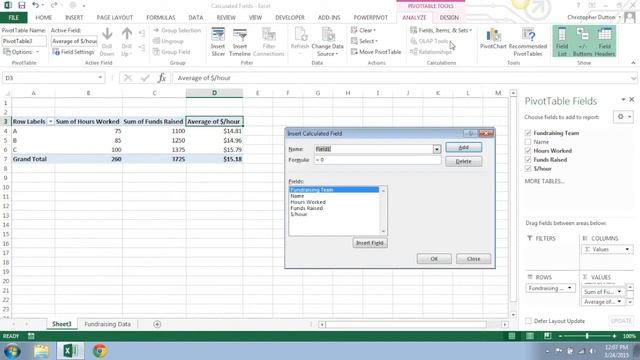Switch to Page Break Preview in status bar
Image resolution: width=640 pixels, height=360 pixels.
click(547, 336)
